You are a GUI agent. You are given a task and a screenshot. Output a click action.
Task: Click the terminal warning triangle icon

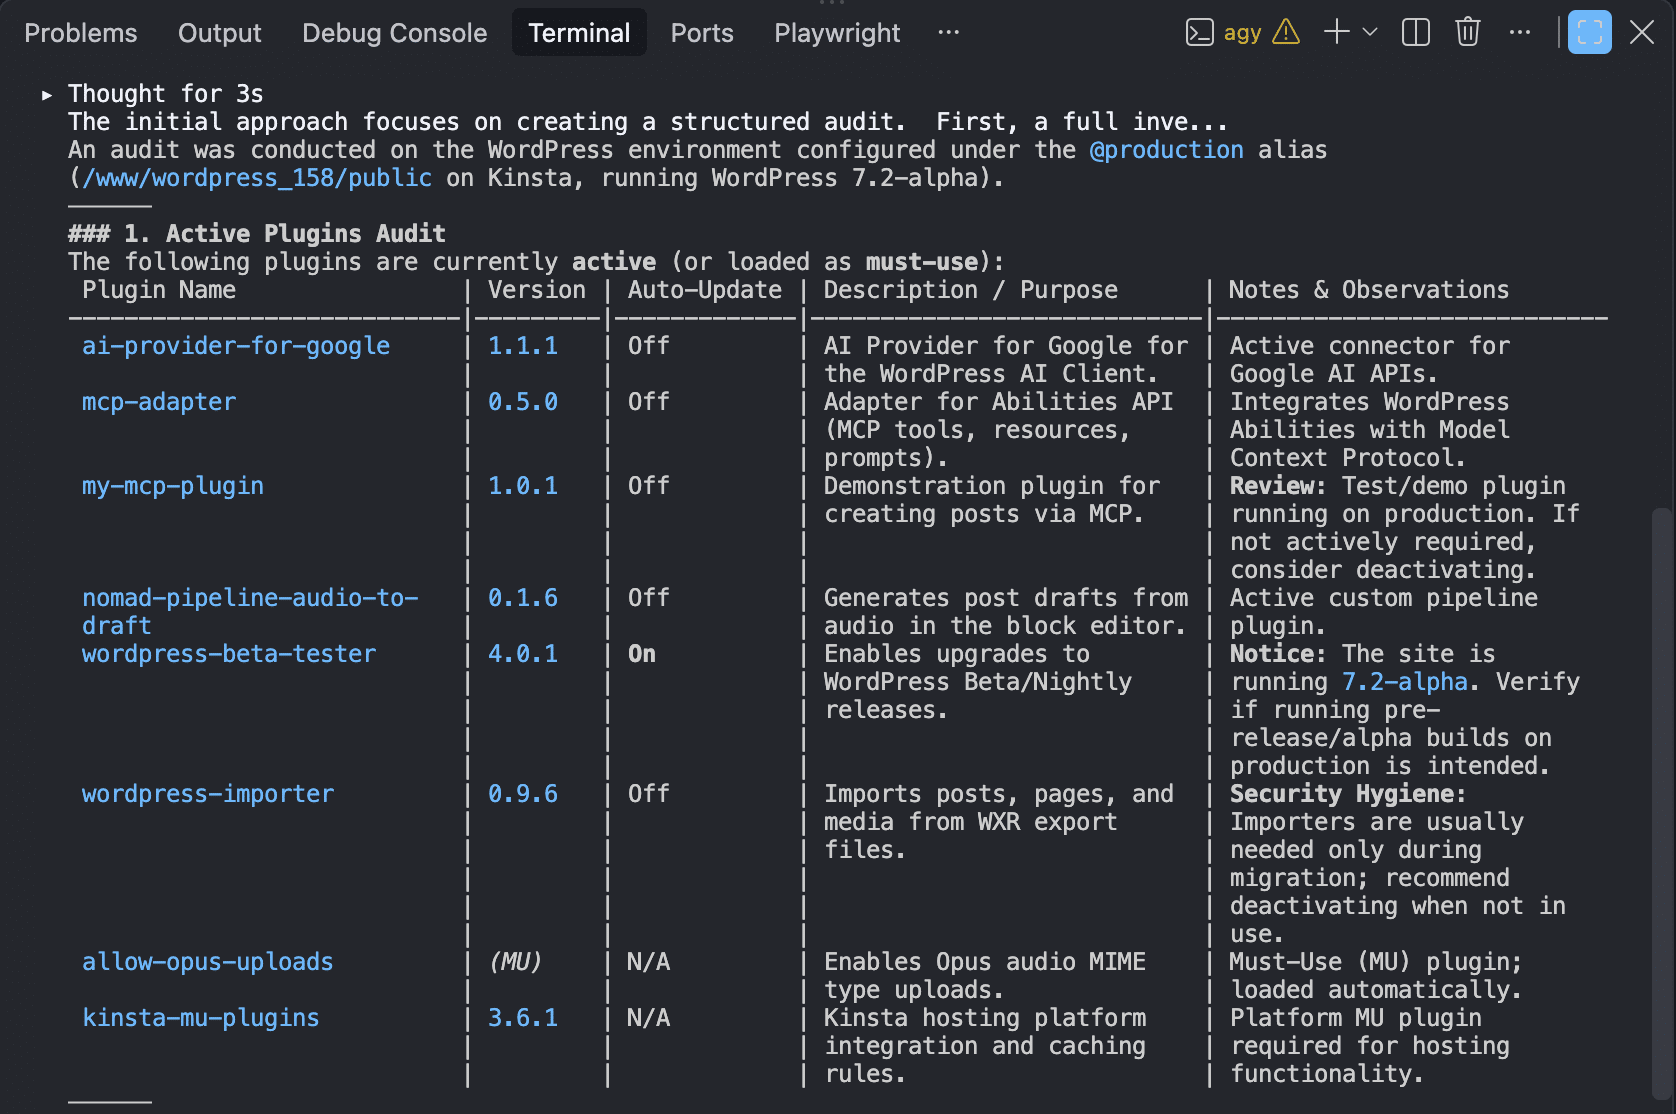(x=1286, y=33)
